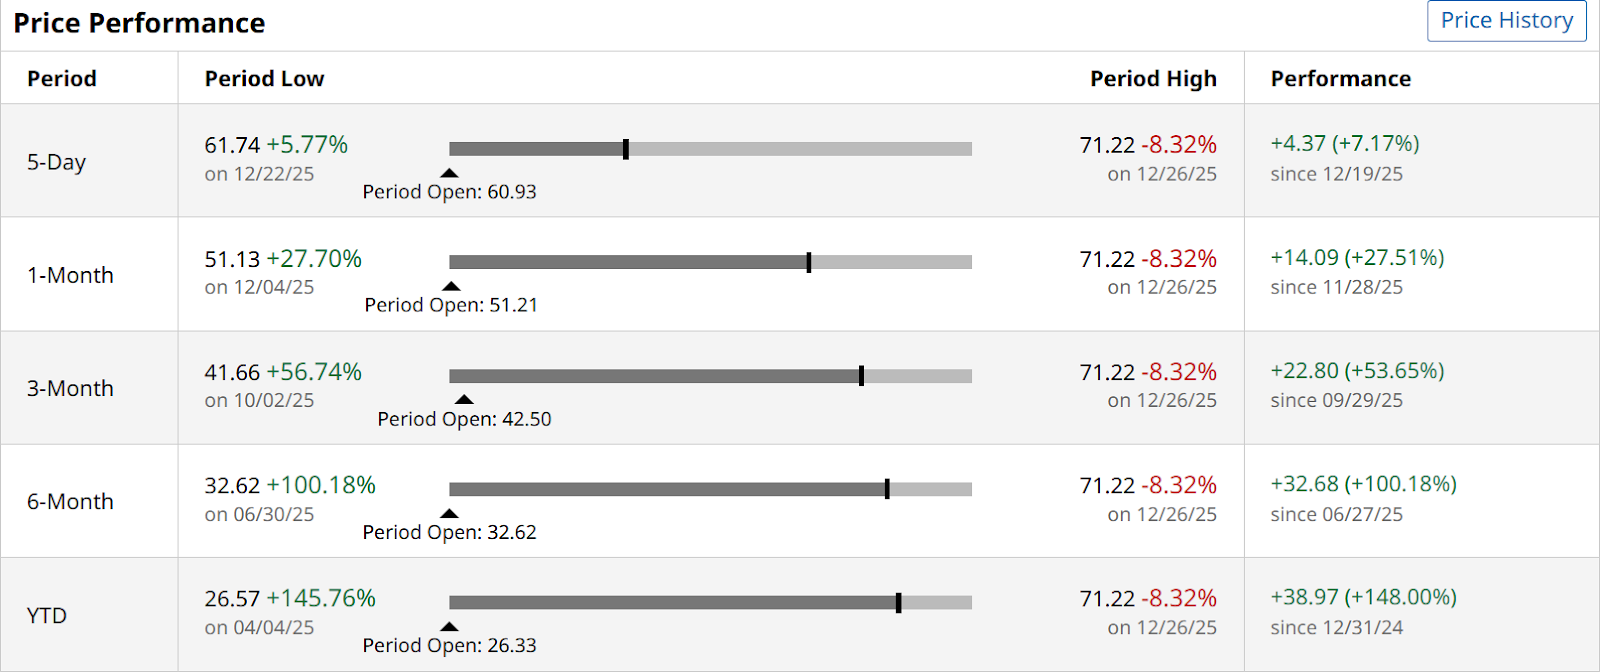Click the 1-Month range bar current price tick

809,262
